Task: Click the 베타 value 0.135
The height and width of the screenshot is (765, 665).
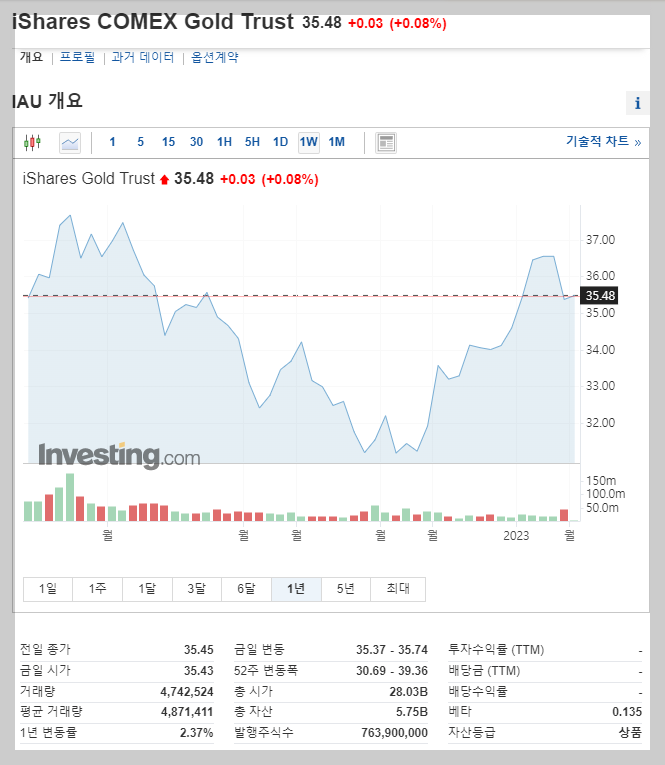Action: click(x=627, y=712)
